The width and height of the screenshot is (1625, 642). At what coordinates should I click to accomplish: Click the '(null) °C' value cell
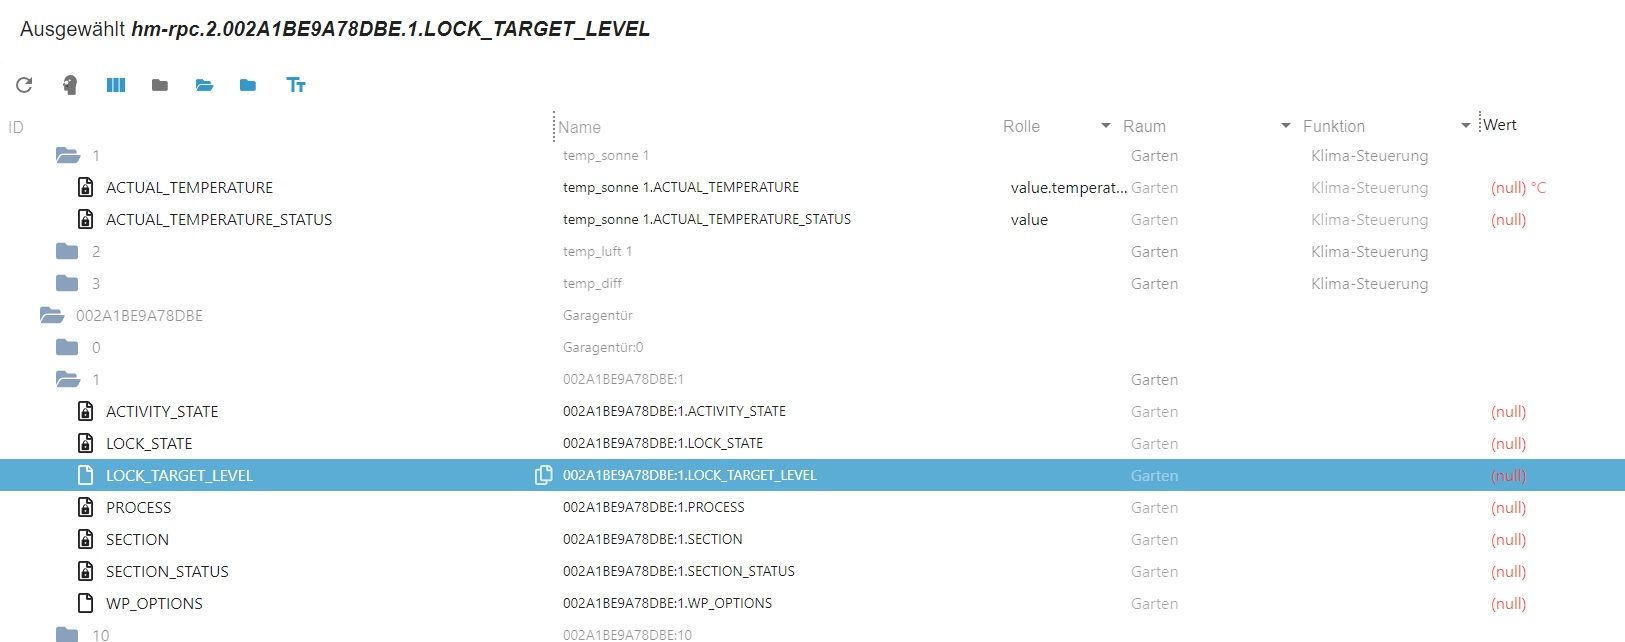pyautogui.click(x=1518, y=187)
